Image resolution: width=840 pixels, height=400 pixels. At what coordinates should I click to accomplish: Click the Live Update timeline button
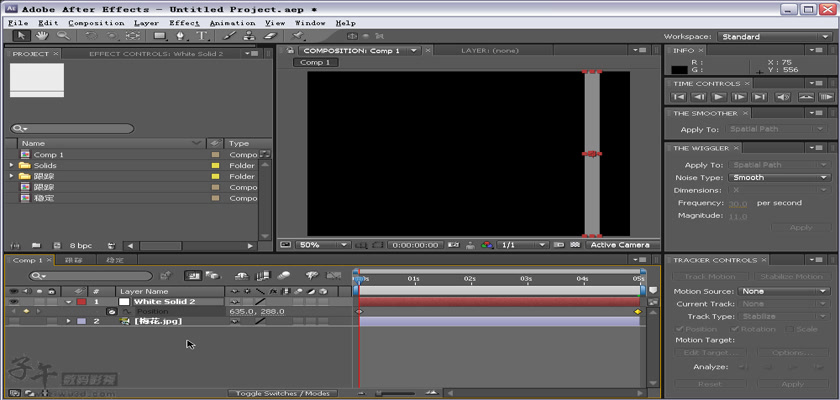(193, 276)
